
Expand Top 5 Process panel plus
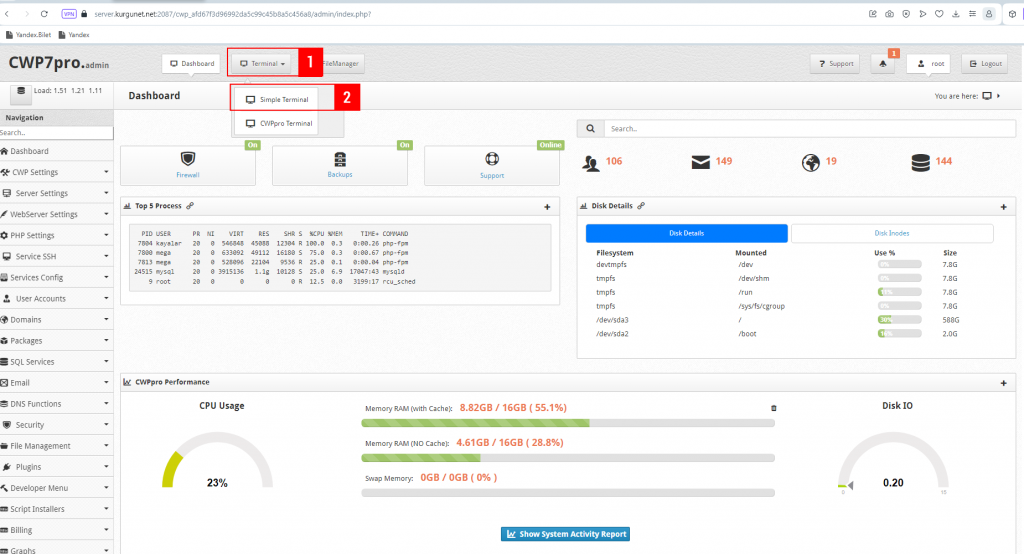click(x=547, y=207)
